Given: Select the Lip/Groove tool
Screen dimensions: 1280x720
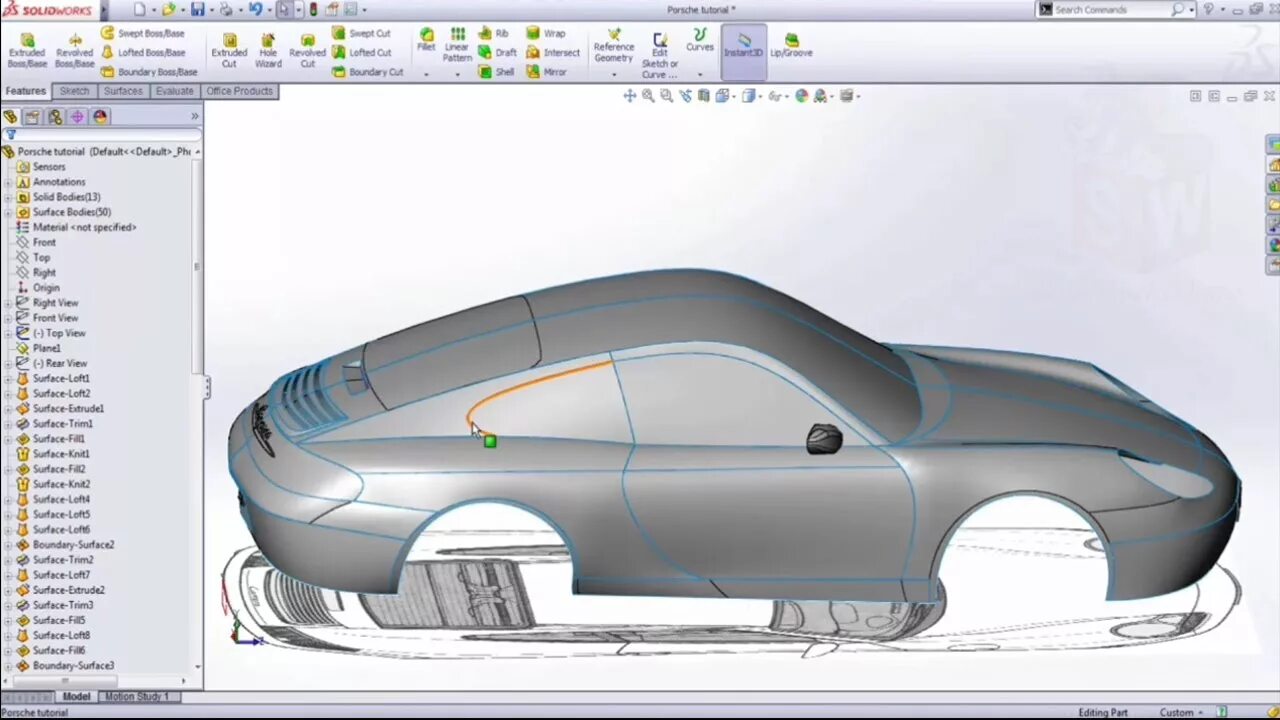Looking at the screenshot, I should pyautogui.click(x=791, y=45).
